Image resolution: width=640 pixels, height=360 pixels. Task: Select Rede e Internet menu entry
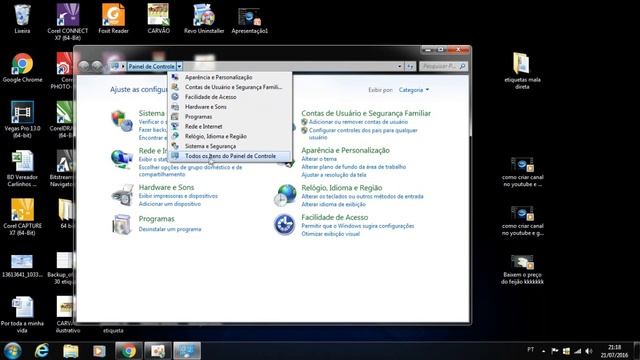click(230, 126)
